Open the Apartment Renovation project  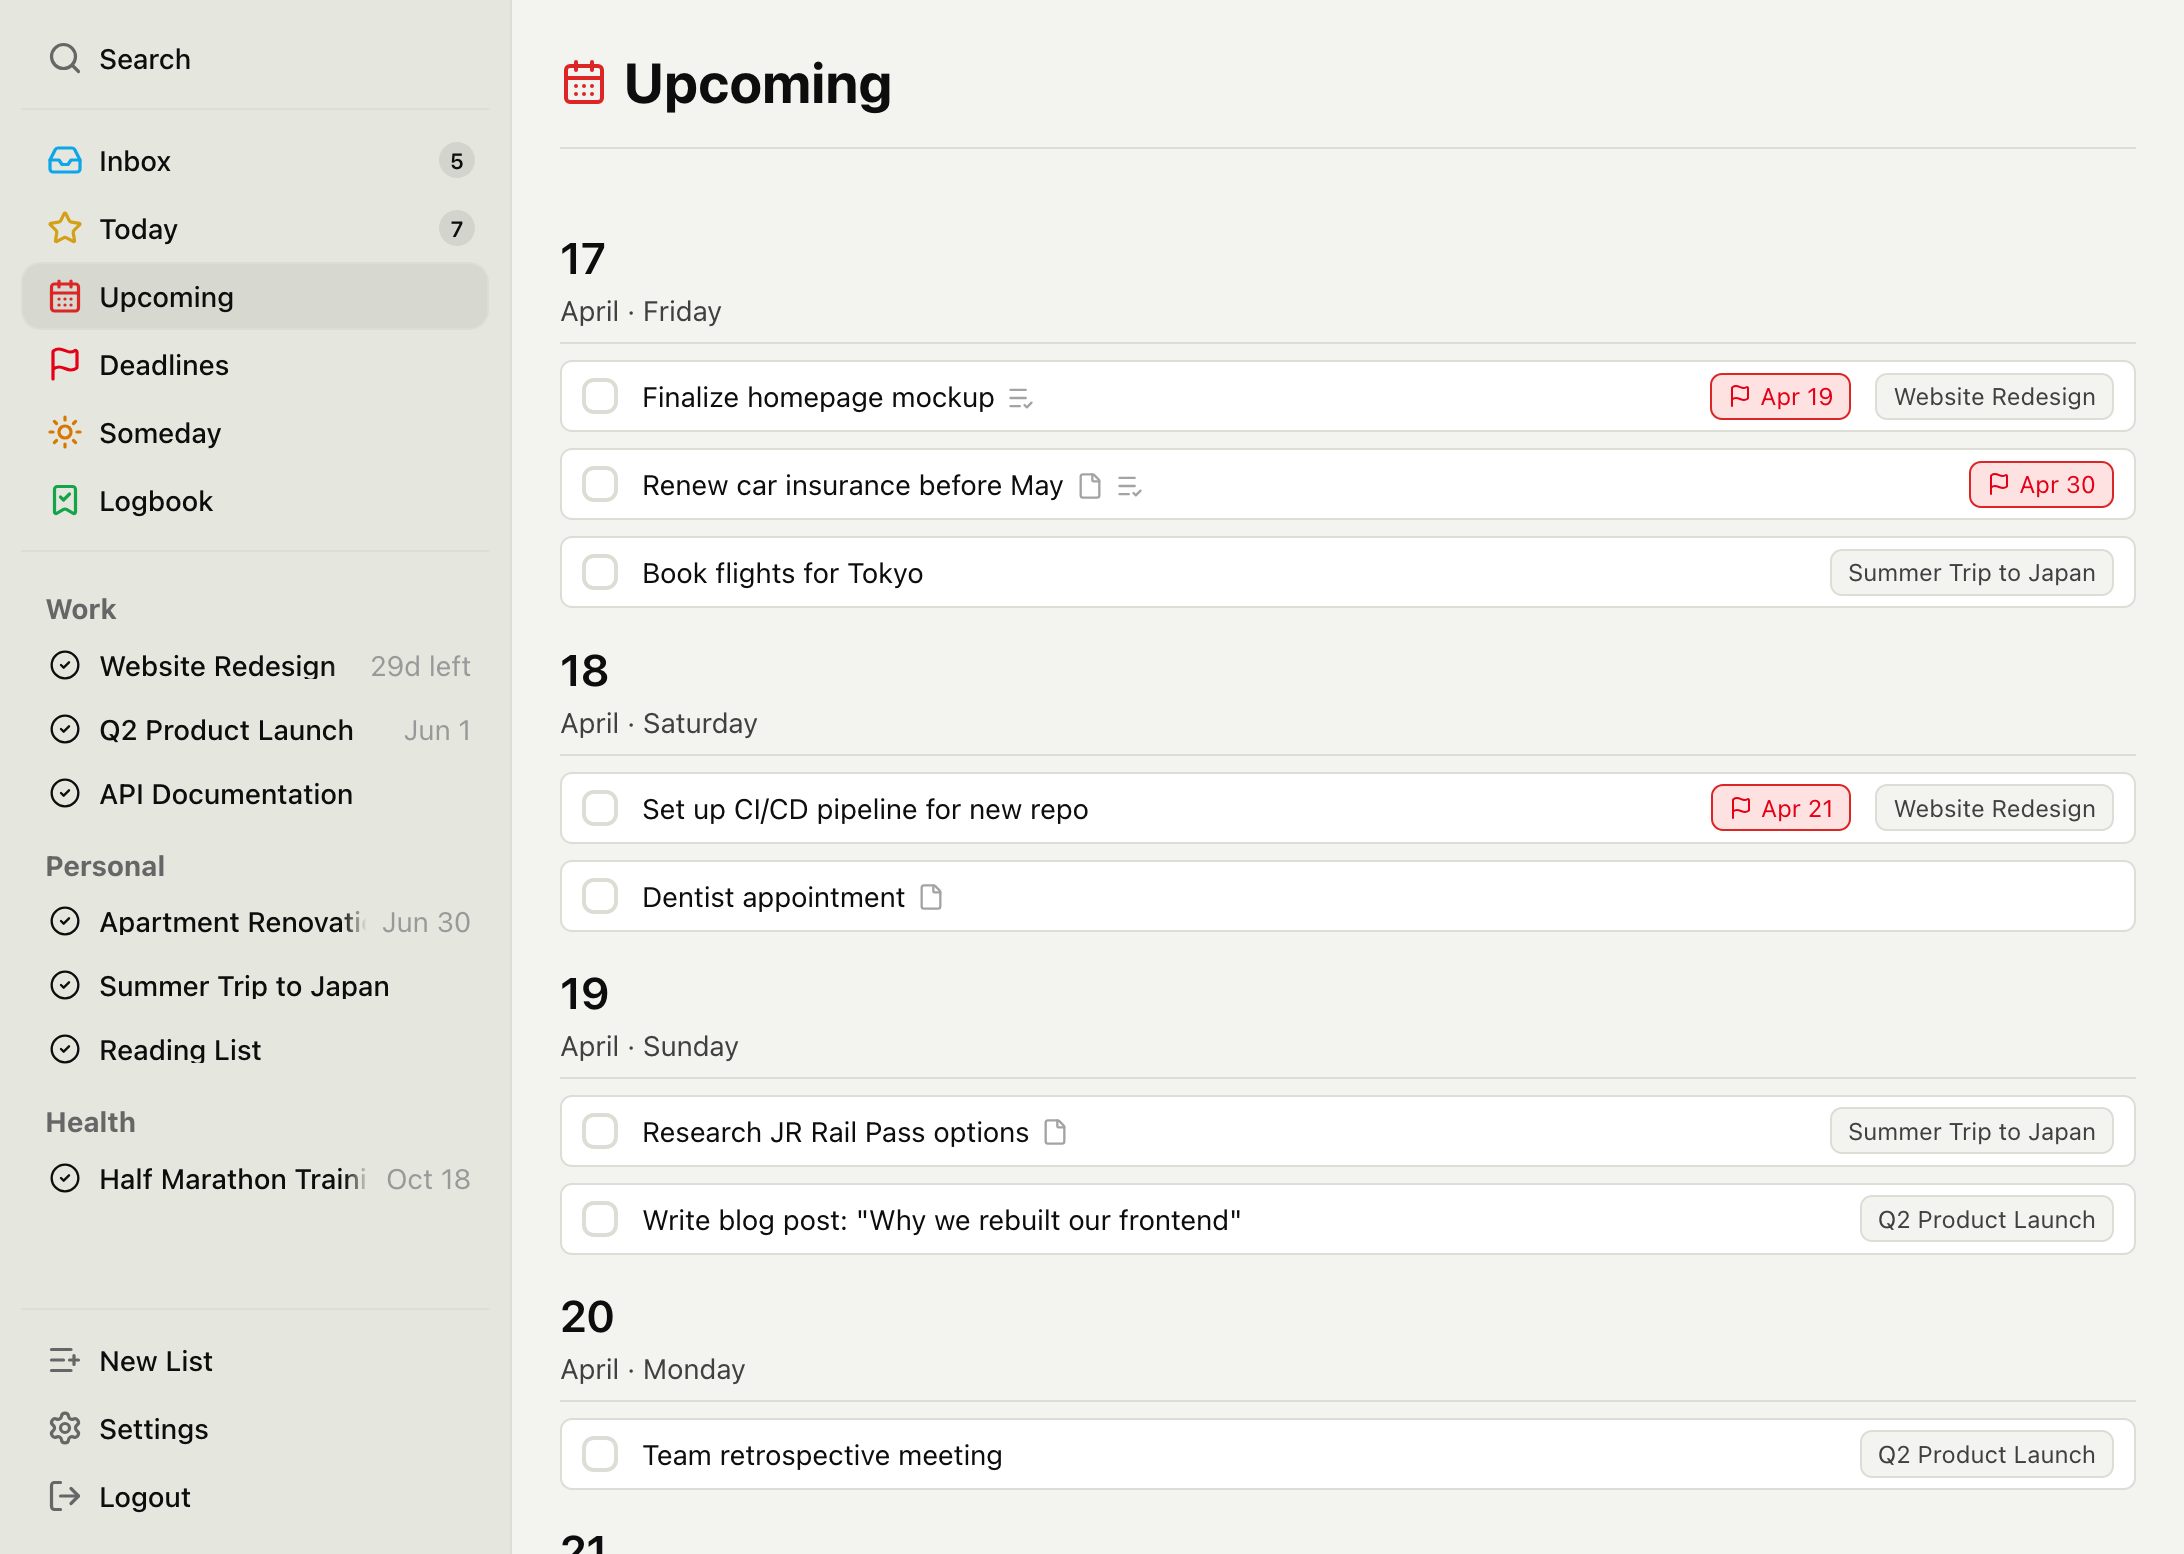click(x=255, y=922)
